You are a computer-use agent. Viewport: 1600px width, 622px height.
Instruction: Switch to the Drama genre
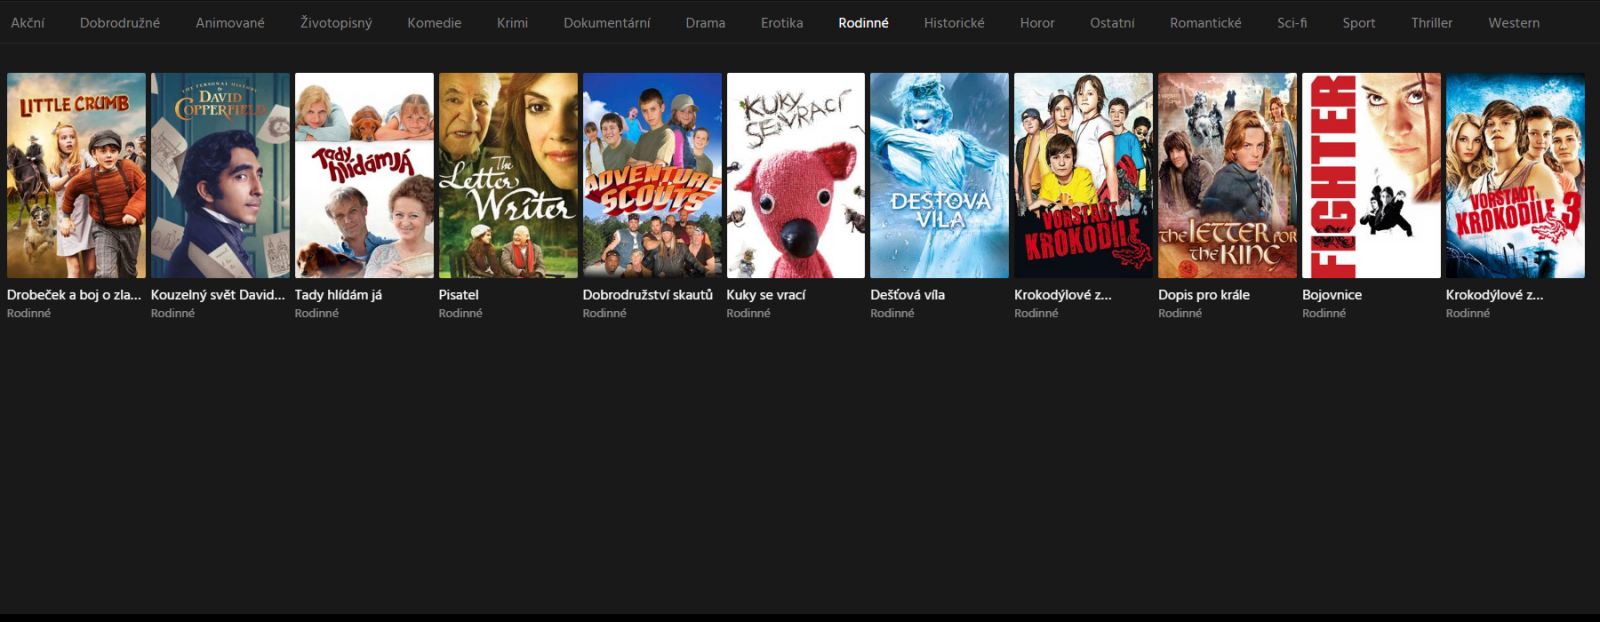pyautogui.click(x=705, y=22)
